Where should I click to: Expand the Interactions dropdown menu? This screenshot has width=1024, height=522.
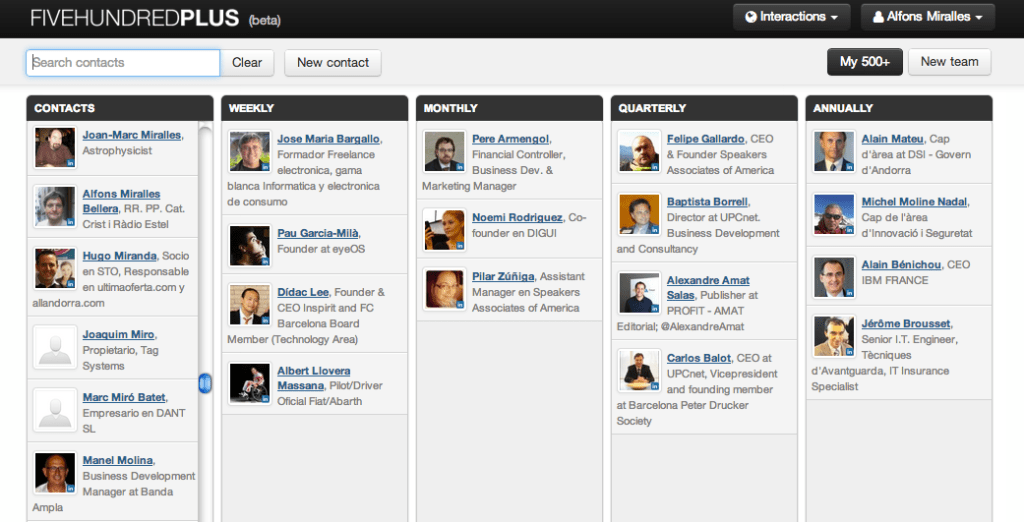coord(791,17)
